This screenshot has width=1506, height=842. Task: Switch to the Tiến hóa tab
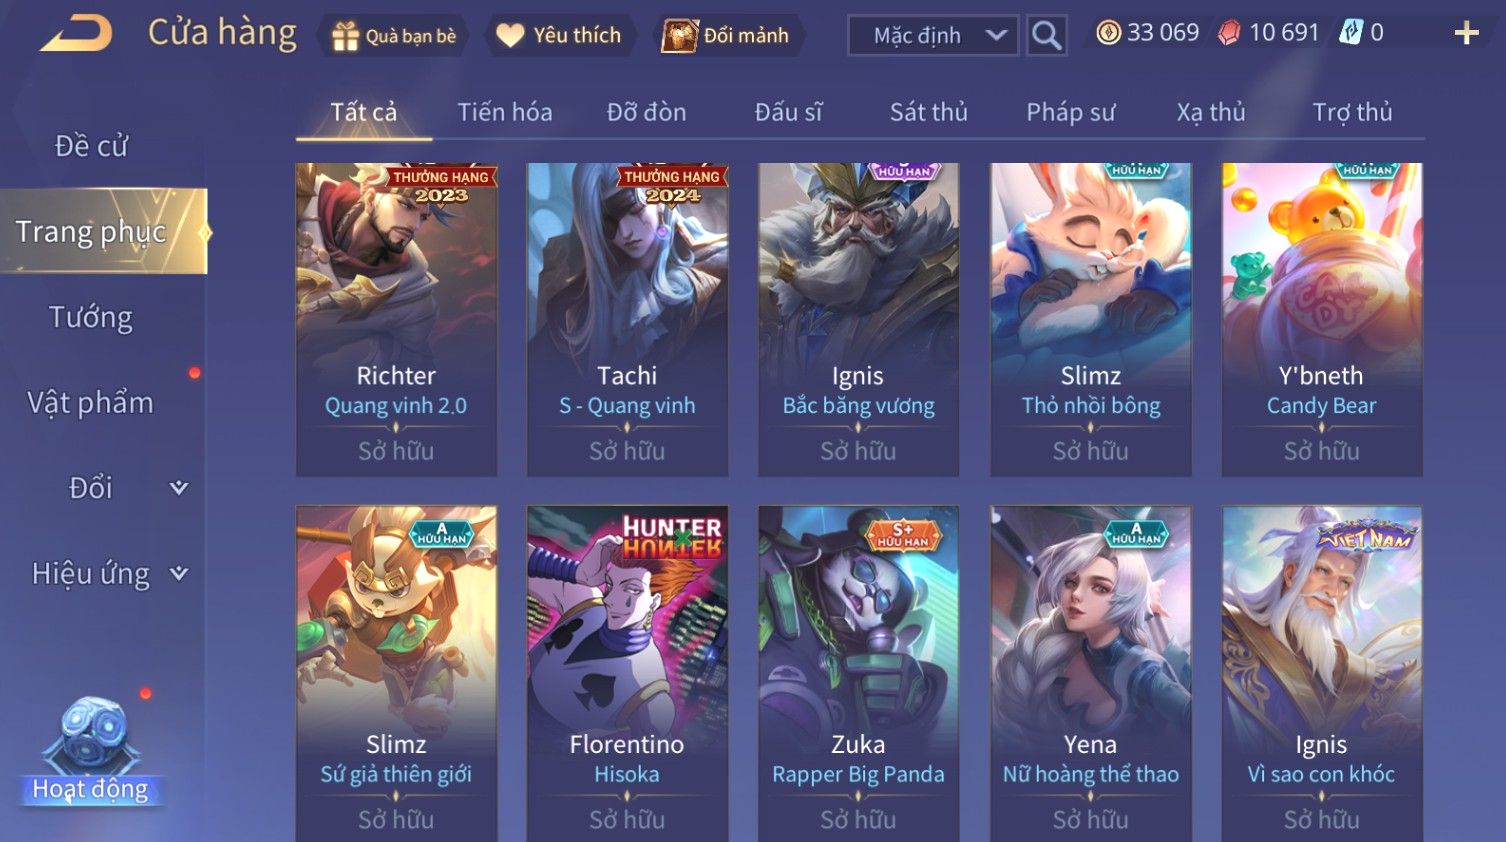pyautogui.click(x=505, y=112)
